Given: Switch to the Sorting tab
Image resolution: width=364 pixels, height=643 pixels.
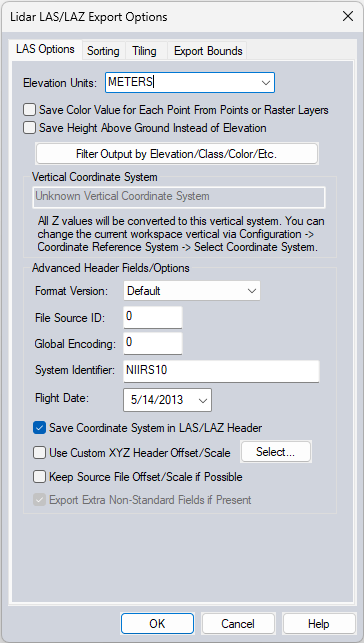Looking at the screenshot, I should tap(103, 51).
